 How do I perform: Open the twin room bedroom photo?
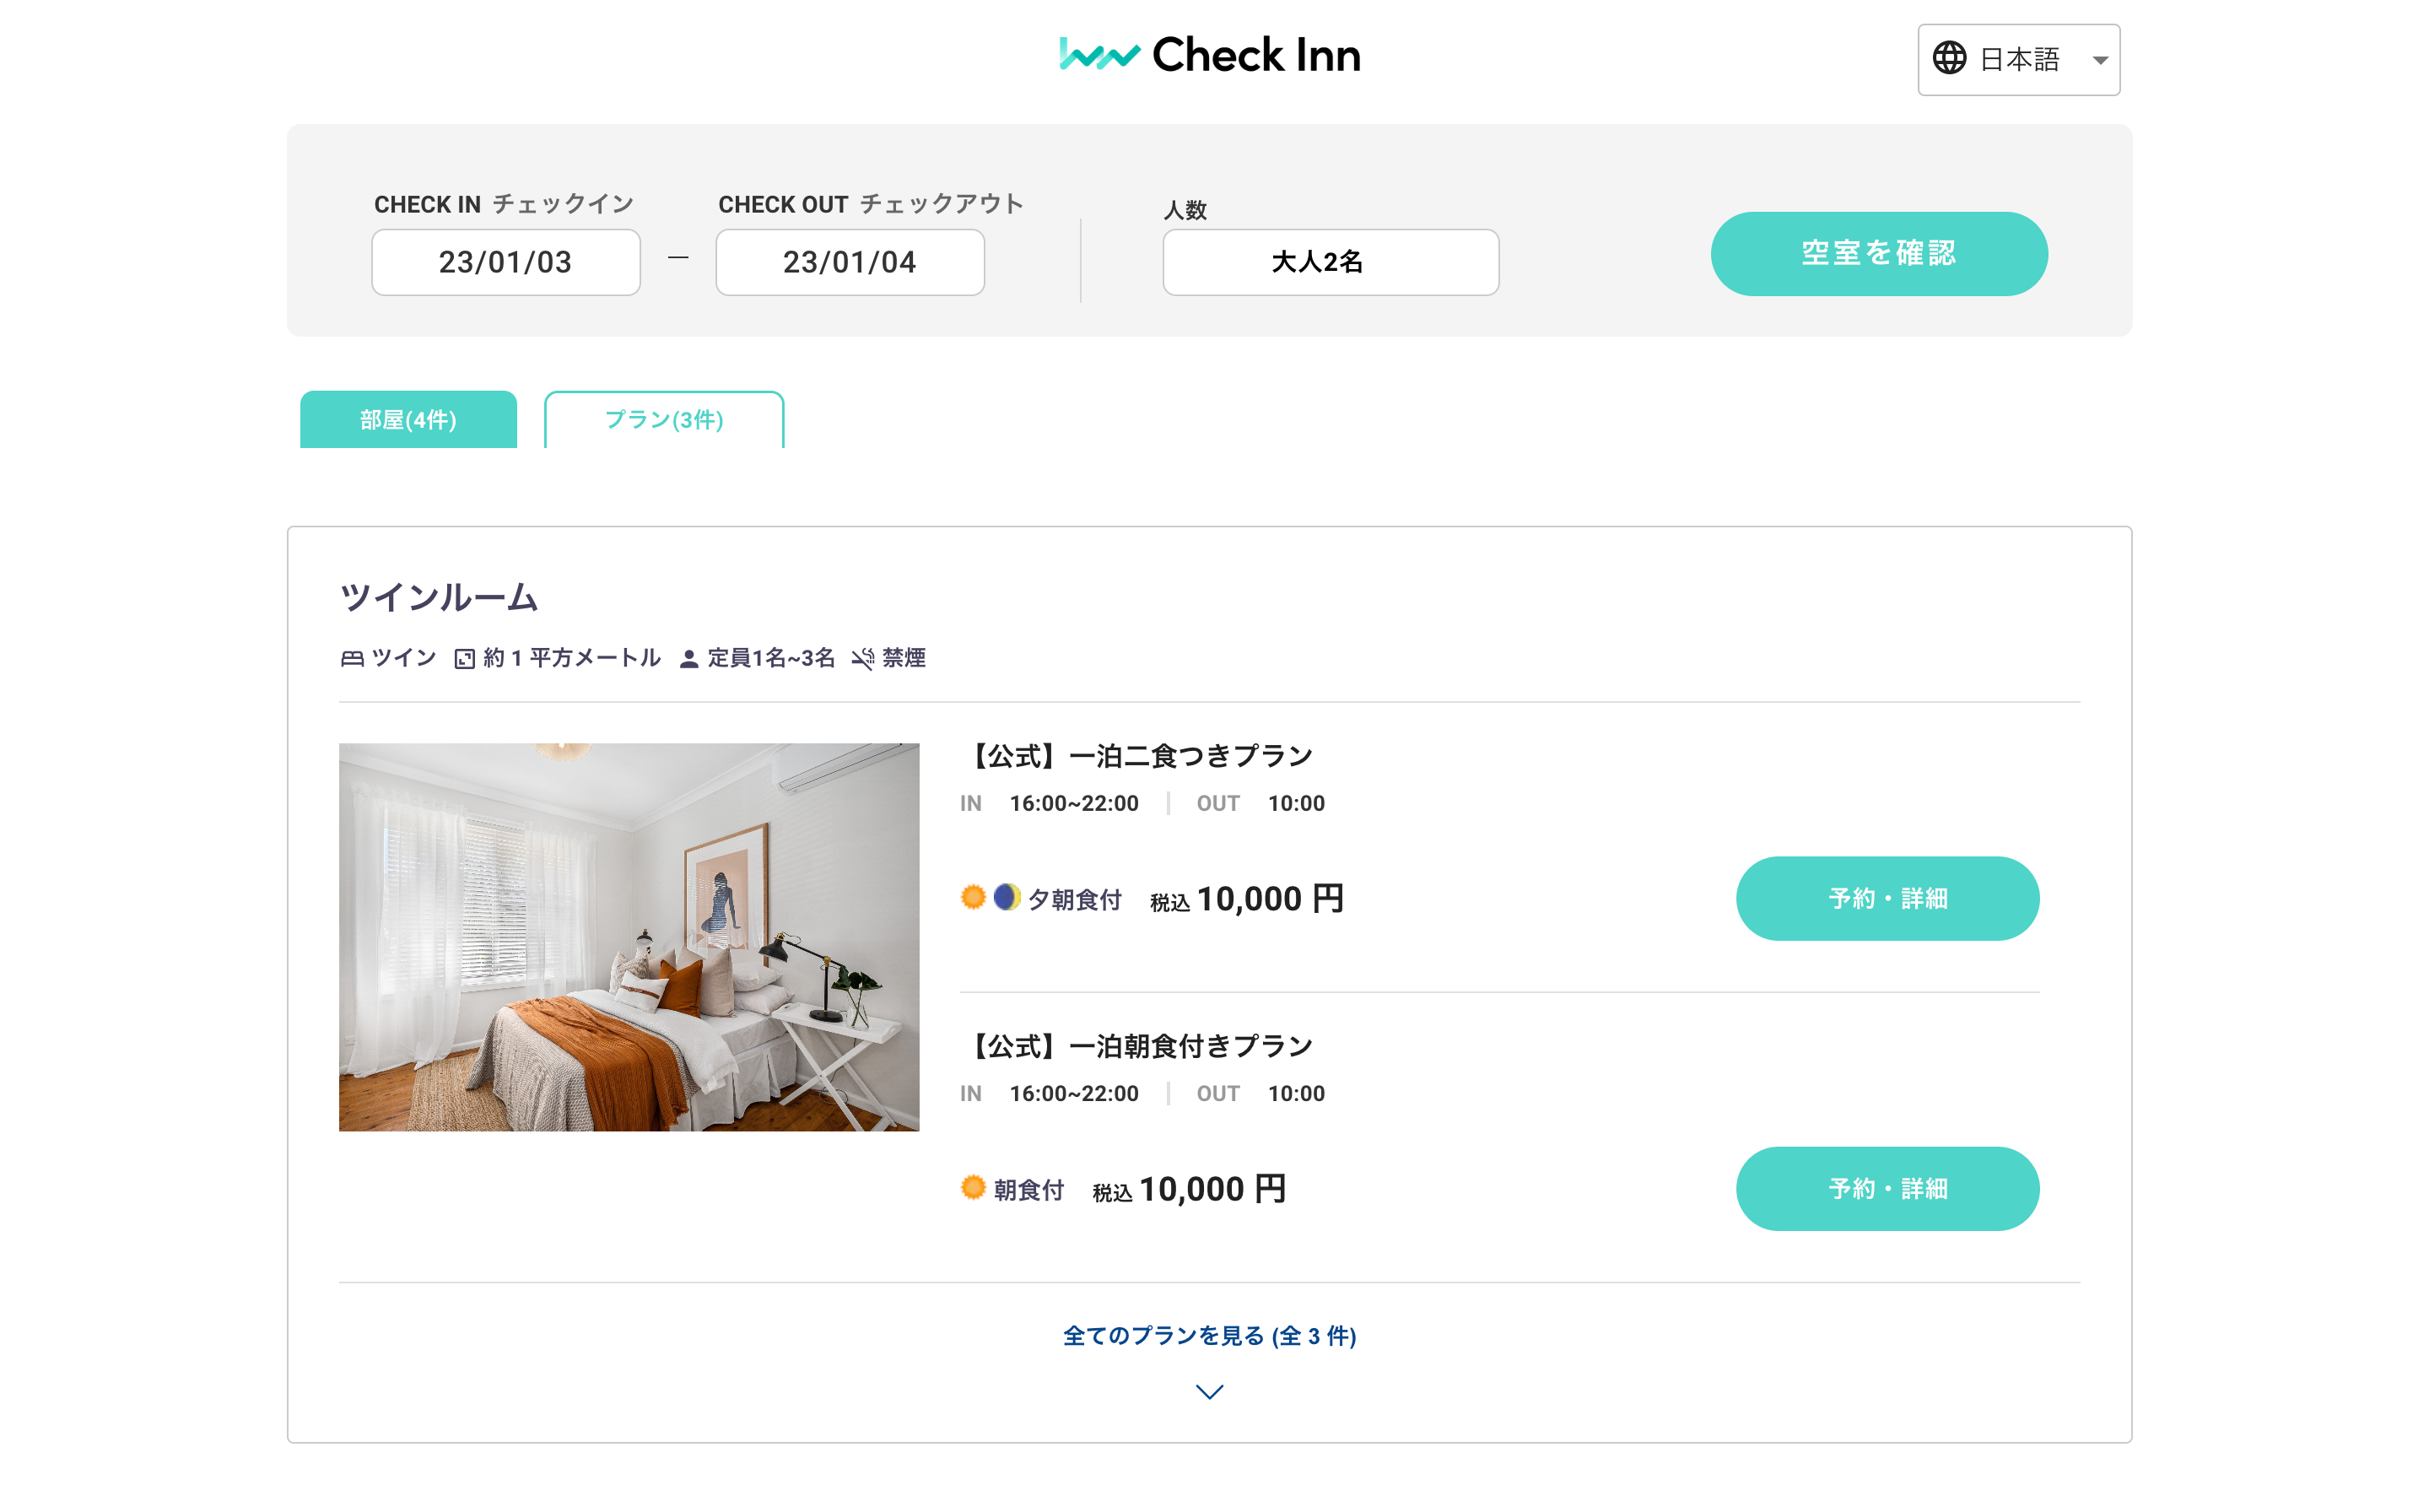(628, 937)
